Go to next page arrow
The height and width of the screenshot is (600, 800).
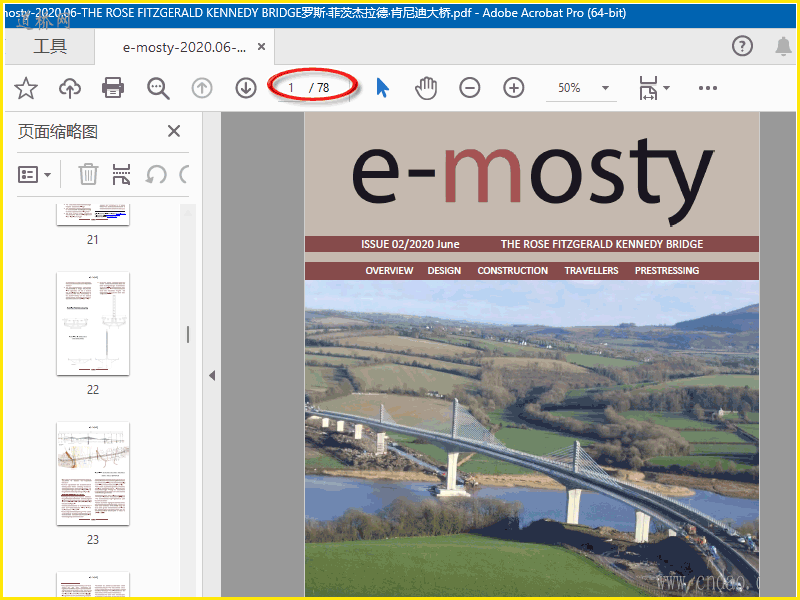pos(246,88)
